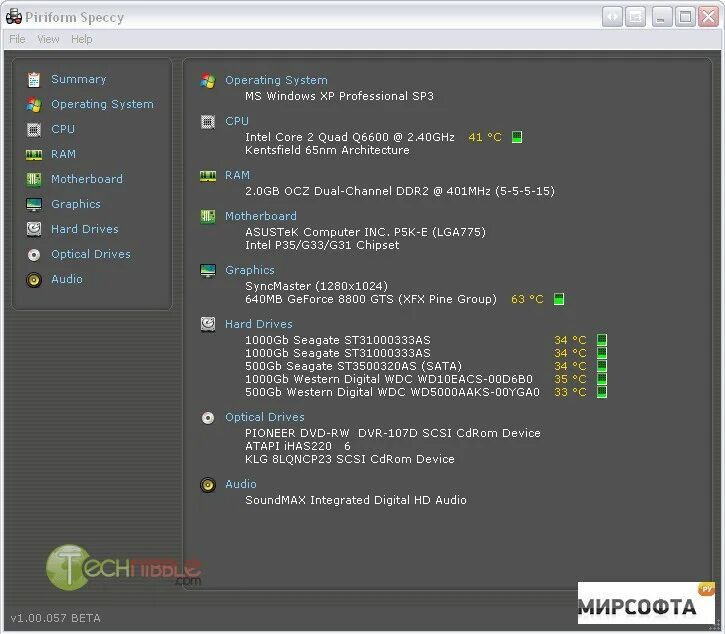
Task: Open the Operating System heading link
Action: tap(276, 80)
